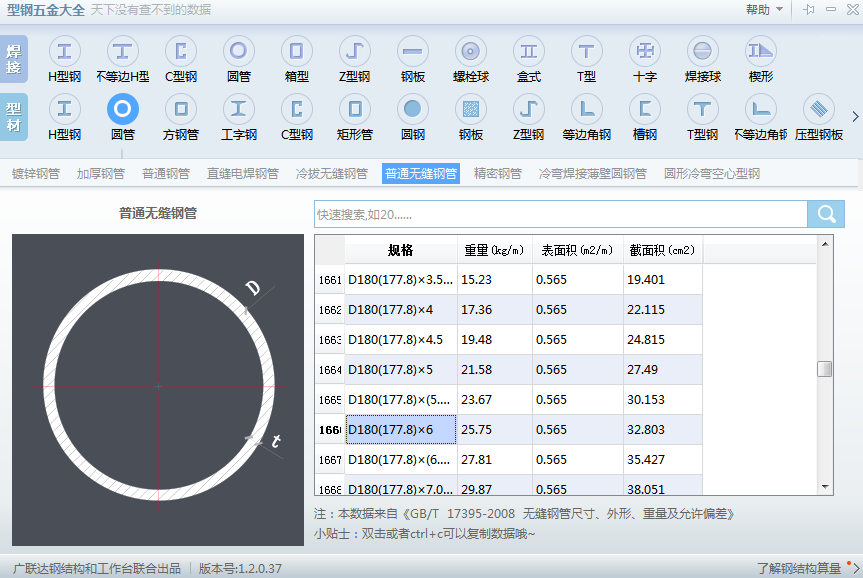The image size is (863, 578).
Task: Sort by the 重量(kg/m) column header
Action: 494,250
